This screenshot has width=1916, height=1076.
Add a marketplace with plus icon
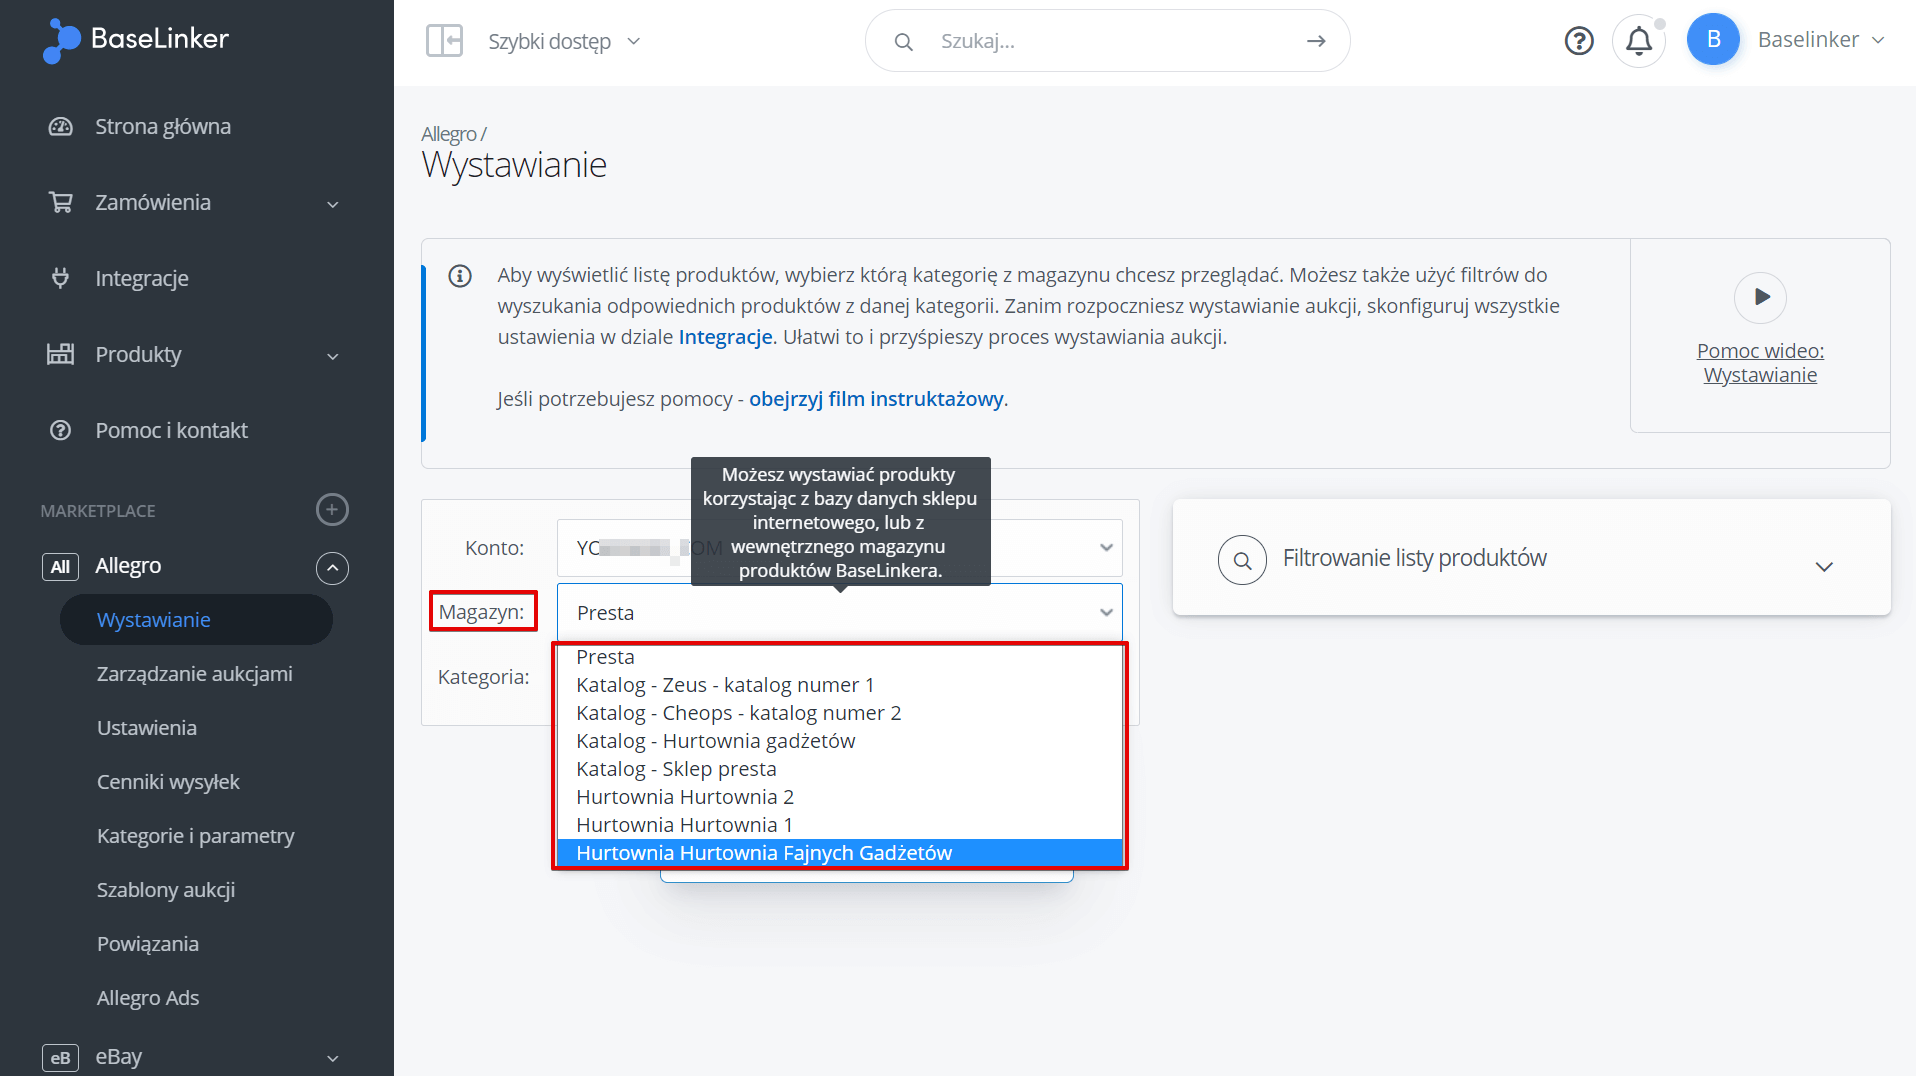pyautogui.click(x=332, y=510)
